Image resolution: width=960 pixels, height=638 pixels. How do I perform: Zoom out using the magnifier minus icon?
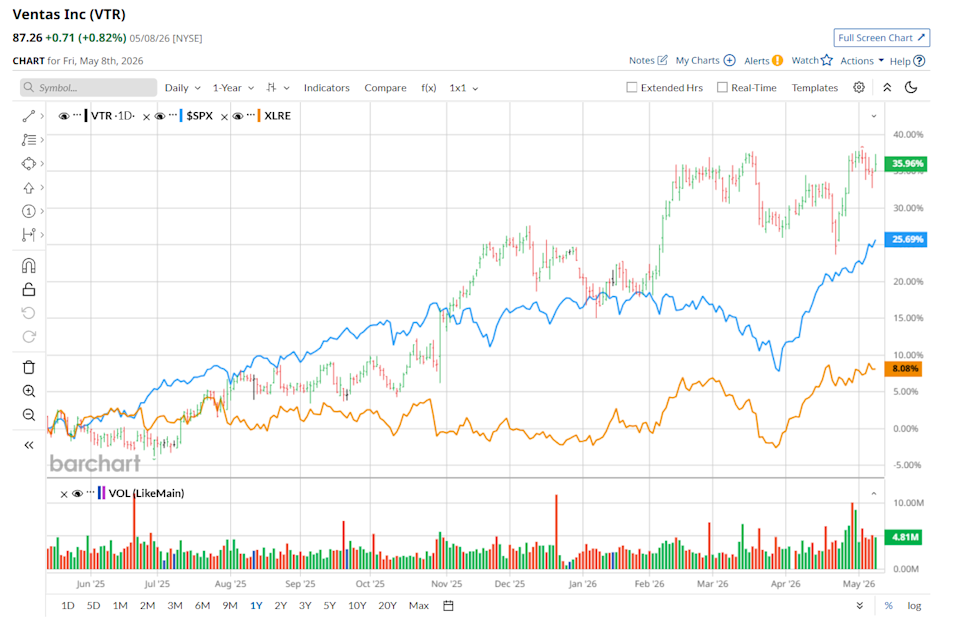click(29, 415)
